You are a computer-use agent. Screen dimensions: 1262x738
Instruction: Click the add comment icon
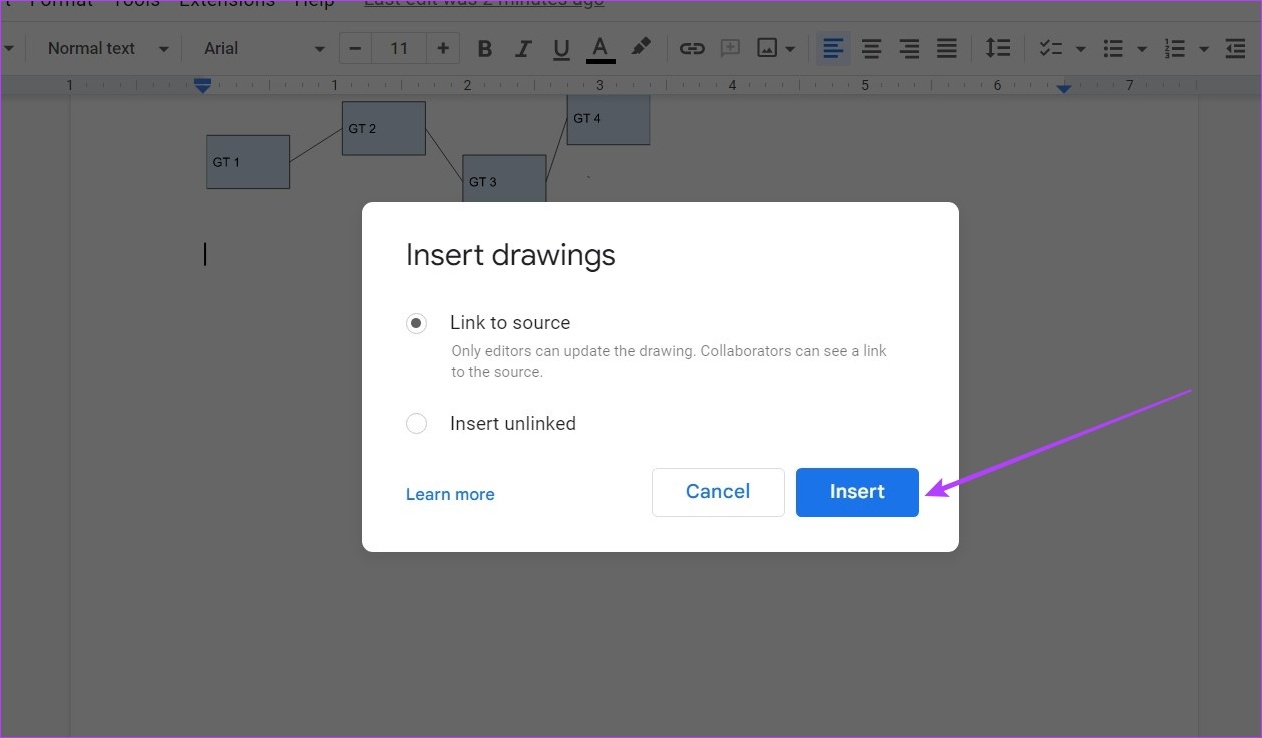(x=730, y=48)
